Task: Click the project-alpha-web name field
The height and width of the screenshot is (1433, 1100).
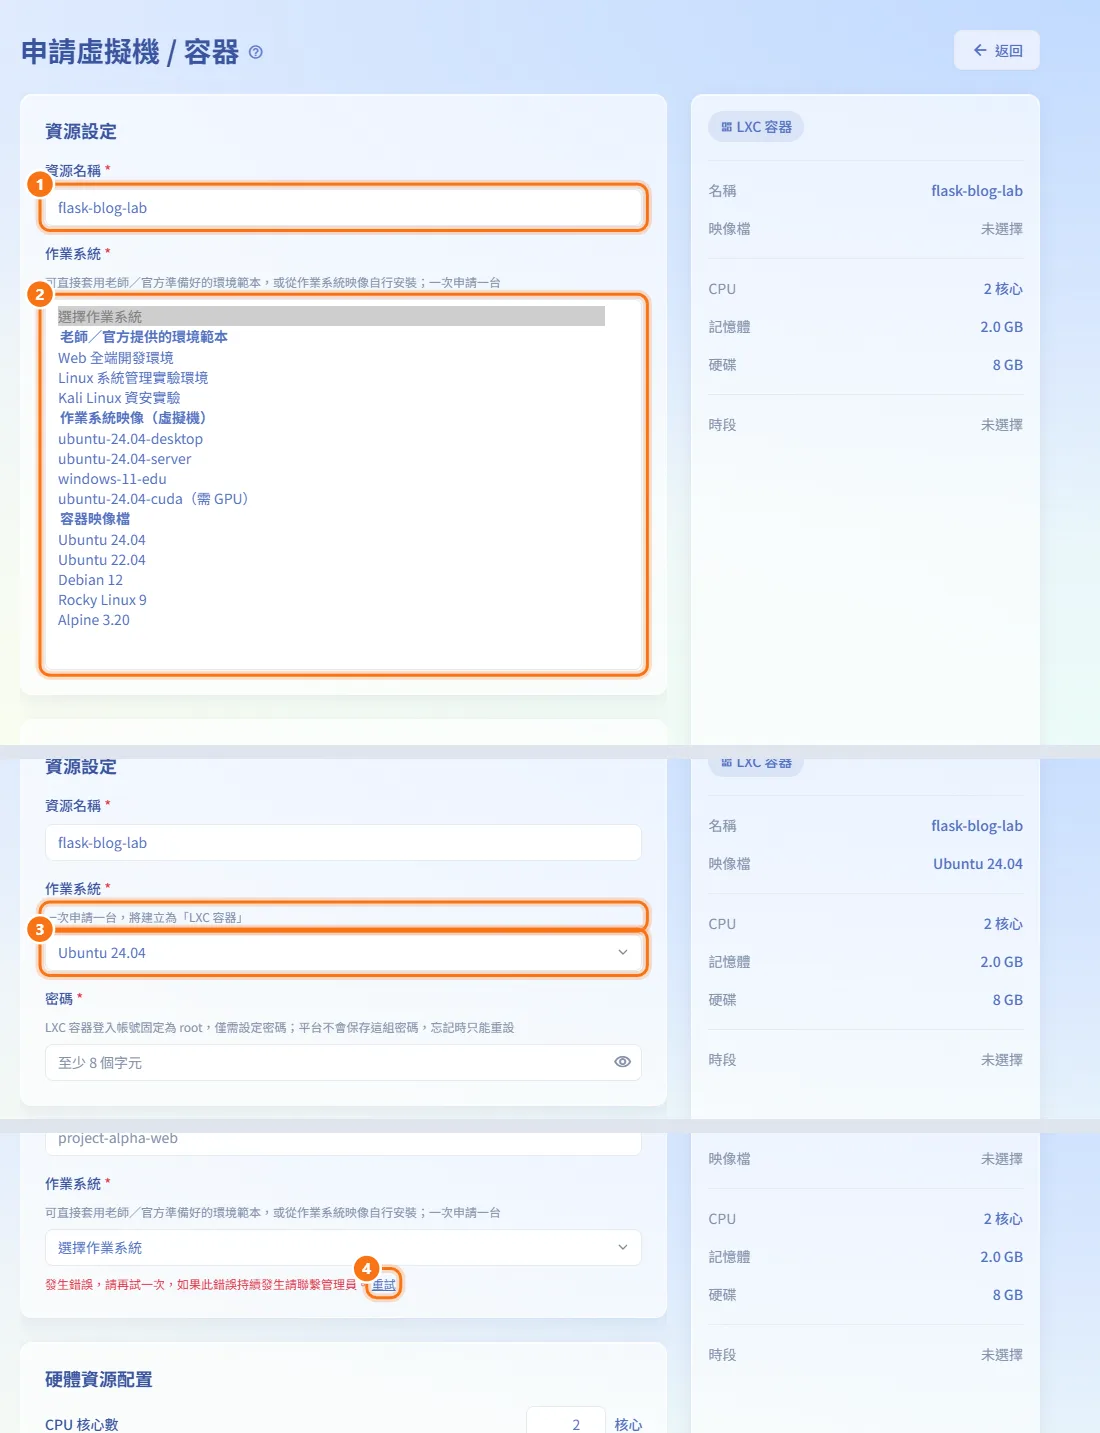Action: tap(343, 1140)
